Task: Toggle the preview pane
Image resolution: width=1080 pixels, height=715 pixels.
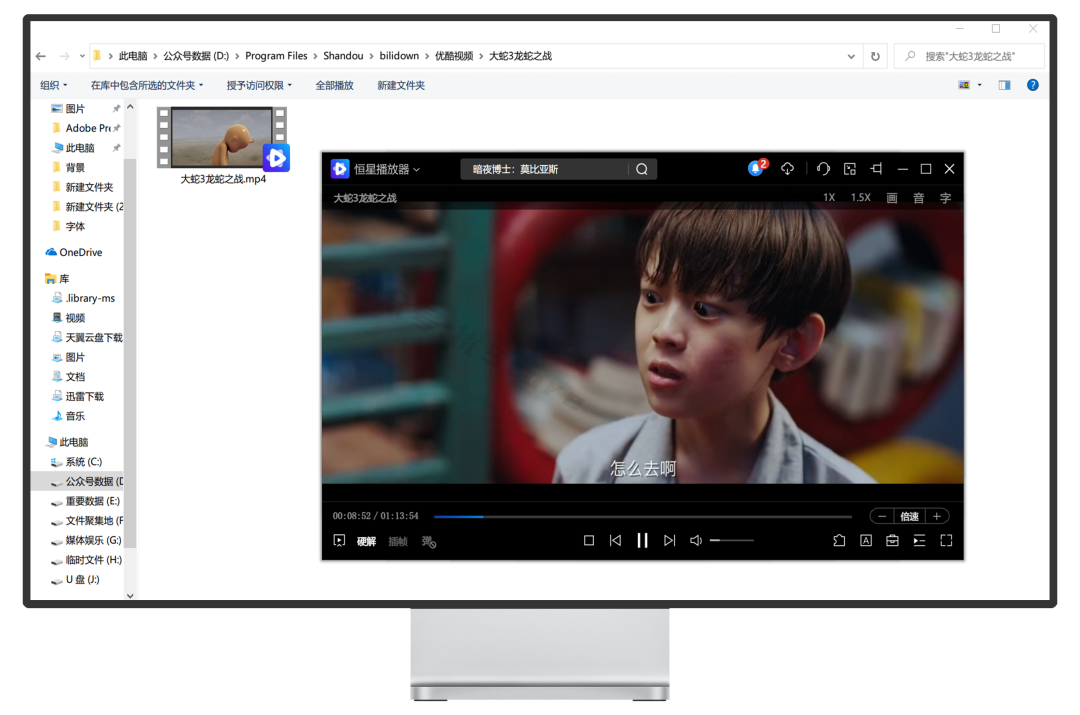Action: (x=1004, y=85)
